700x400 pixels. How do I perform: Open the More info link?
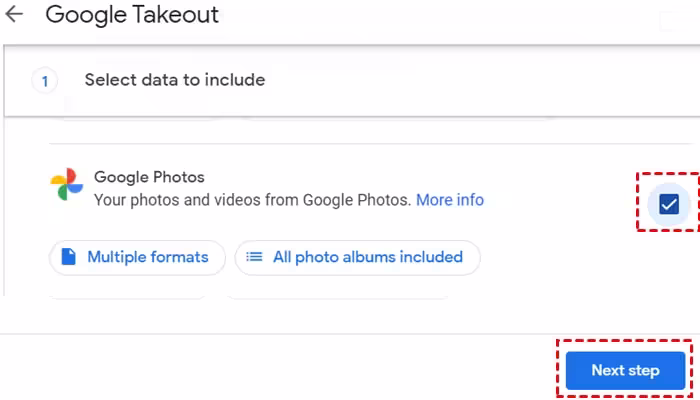click(450, 200)
